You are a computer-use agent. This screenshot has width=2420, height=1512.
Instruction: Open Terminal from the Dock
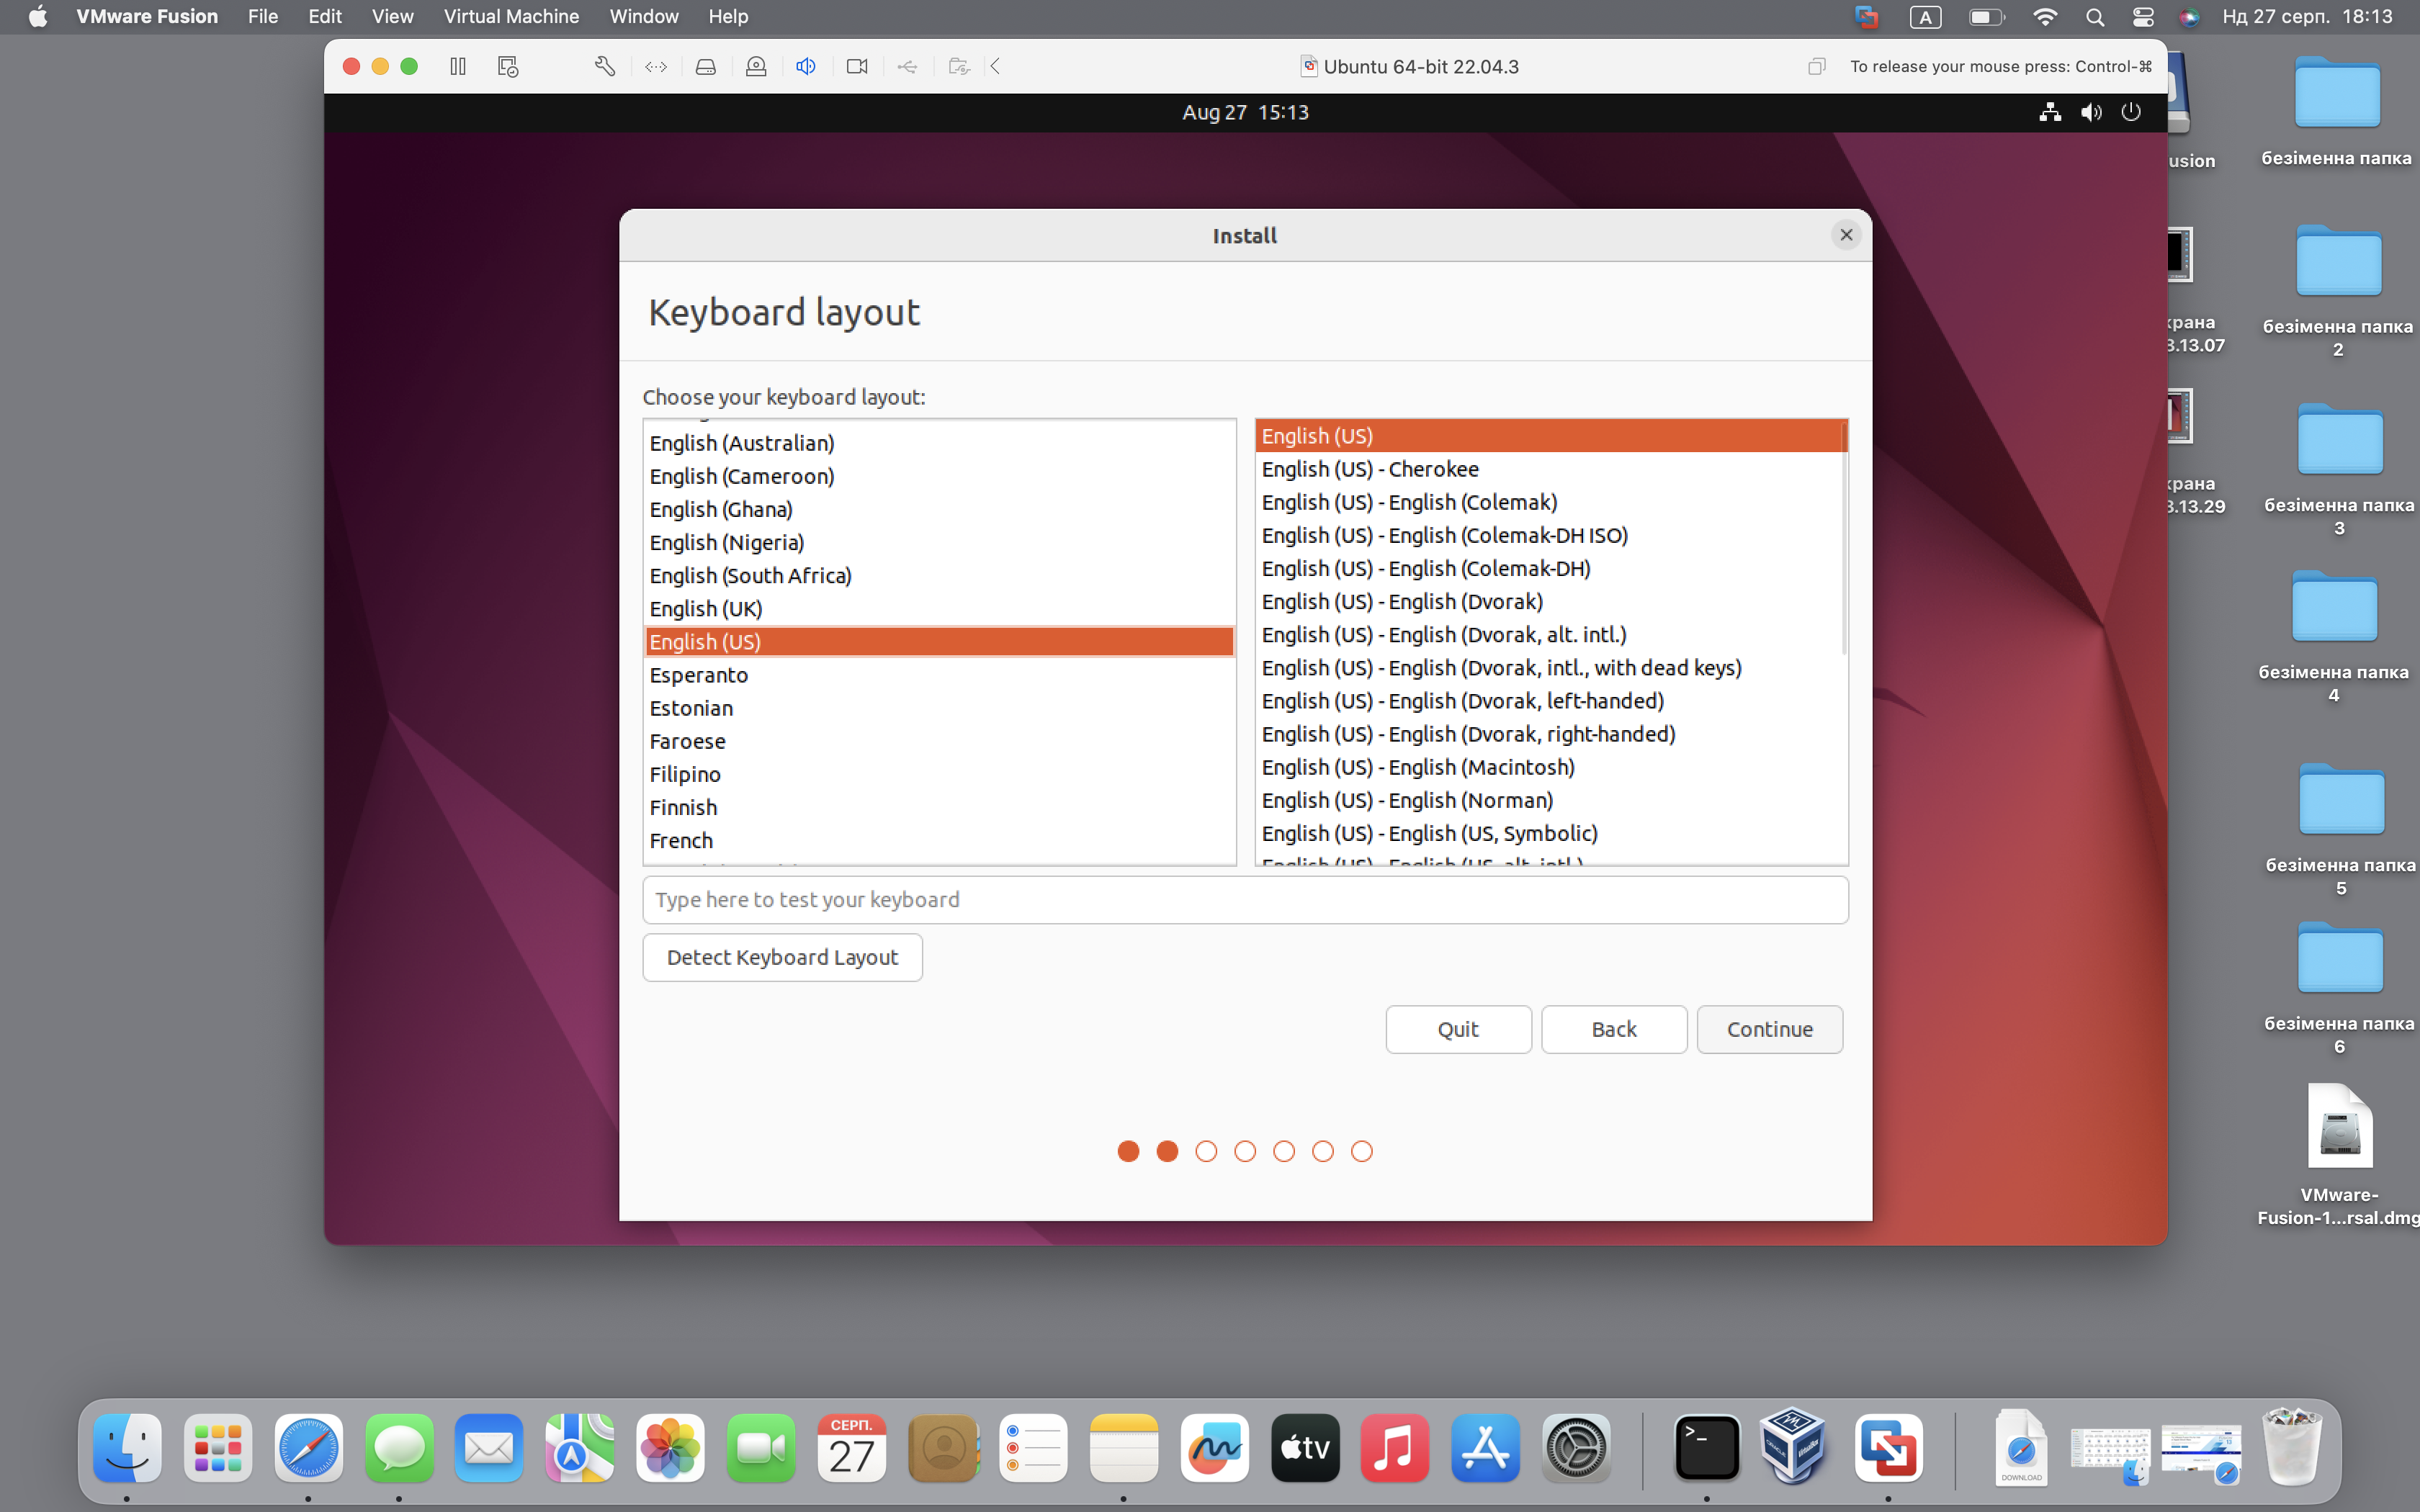pyautogui.click(x=1706, y=1447)
